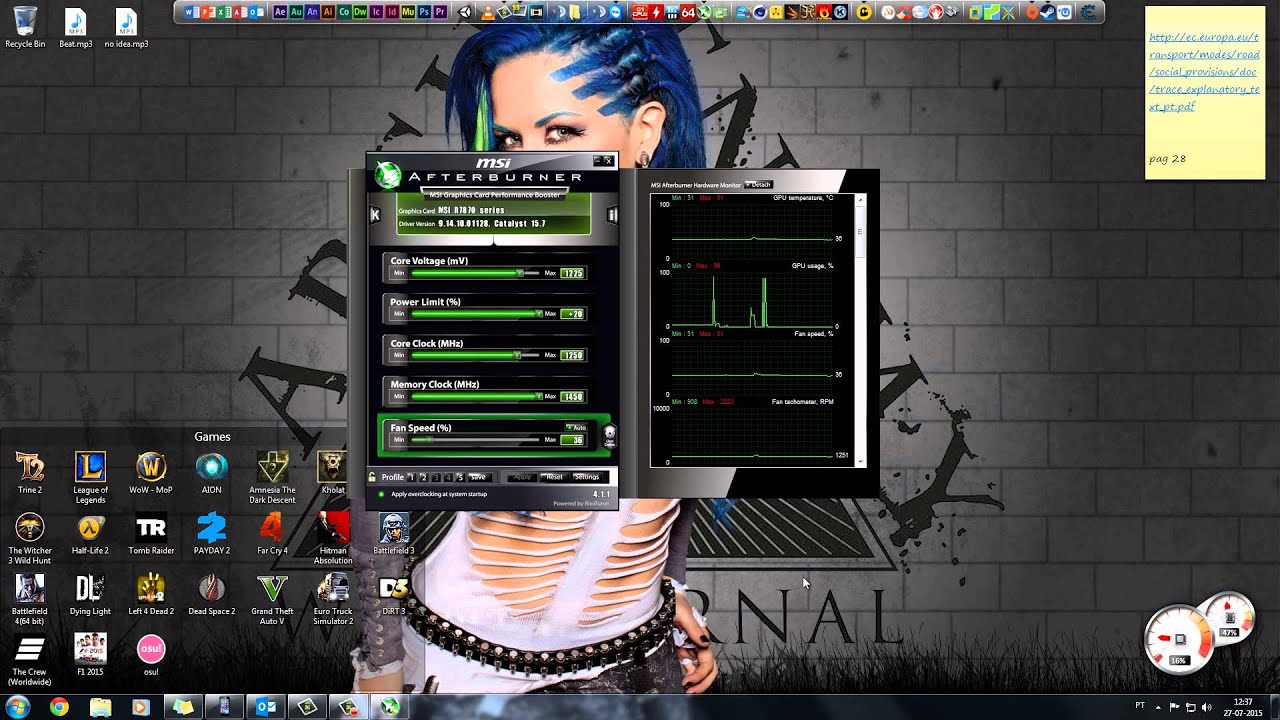The image size is (1280, 720).
Task: Open Outlook from the taskbar
Action: pos(266,707)
